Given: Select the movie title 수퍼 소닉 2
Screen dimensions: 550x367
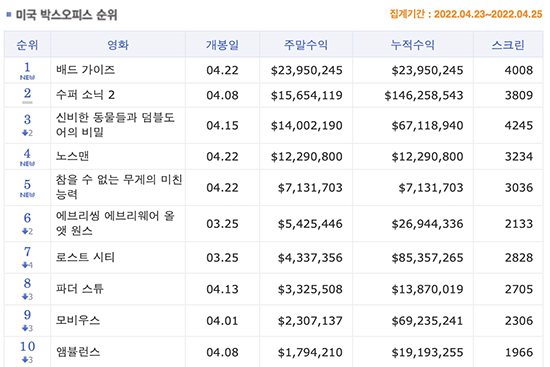Looking at the screenshot, I should (86, 95).
